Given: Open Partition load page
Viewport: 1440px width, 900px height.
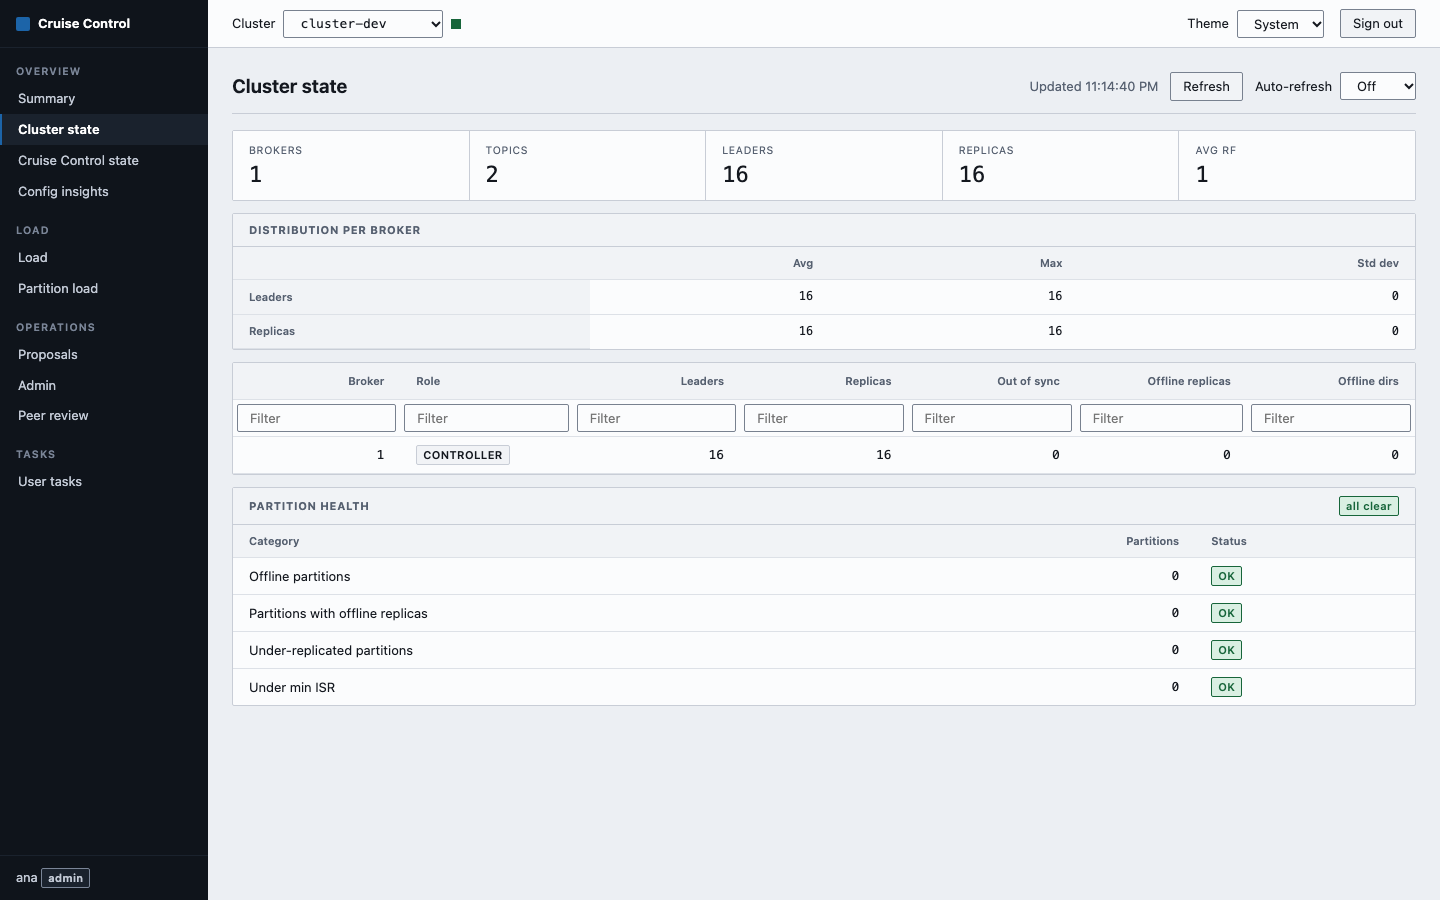Looking at the screenshot, I should pos(104,288).
